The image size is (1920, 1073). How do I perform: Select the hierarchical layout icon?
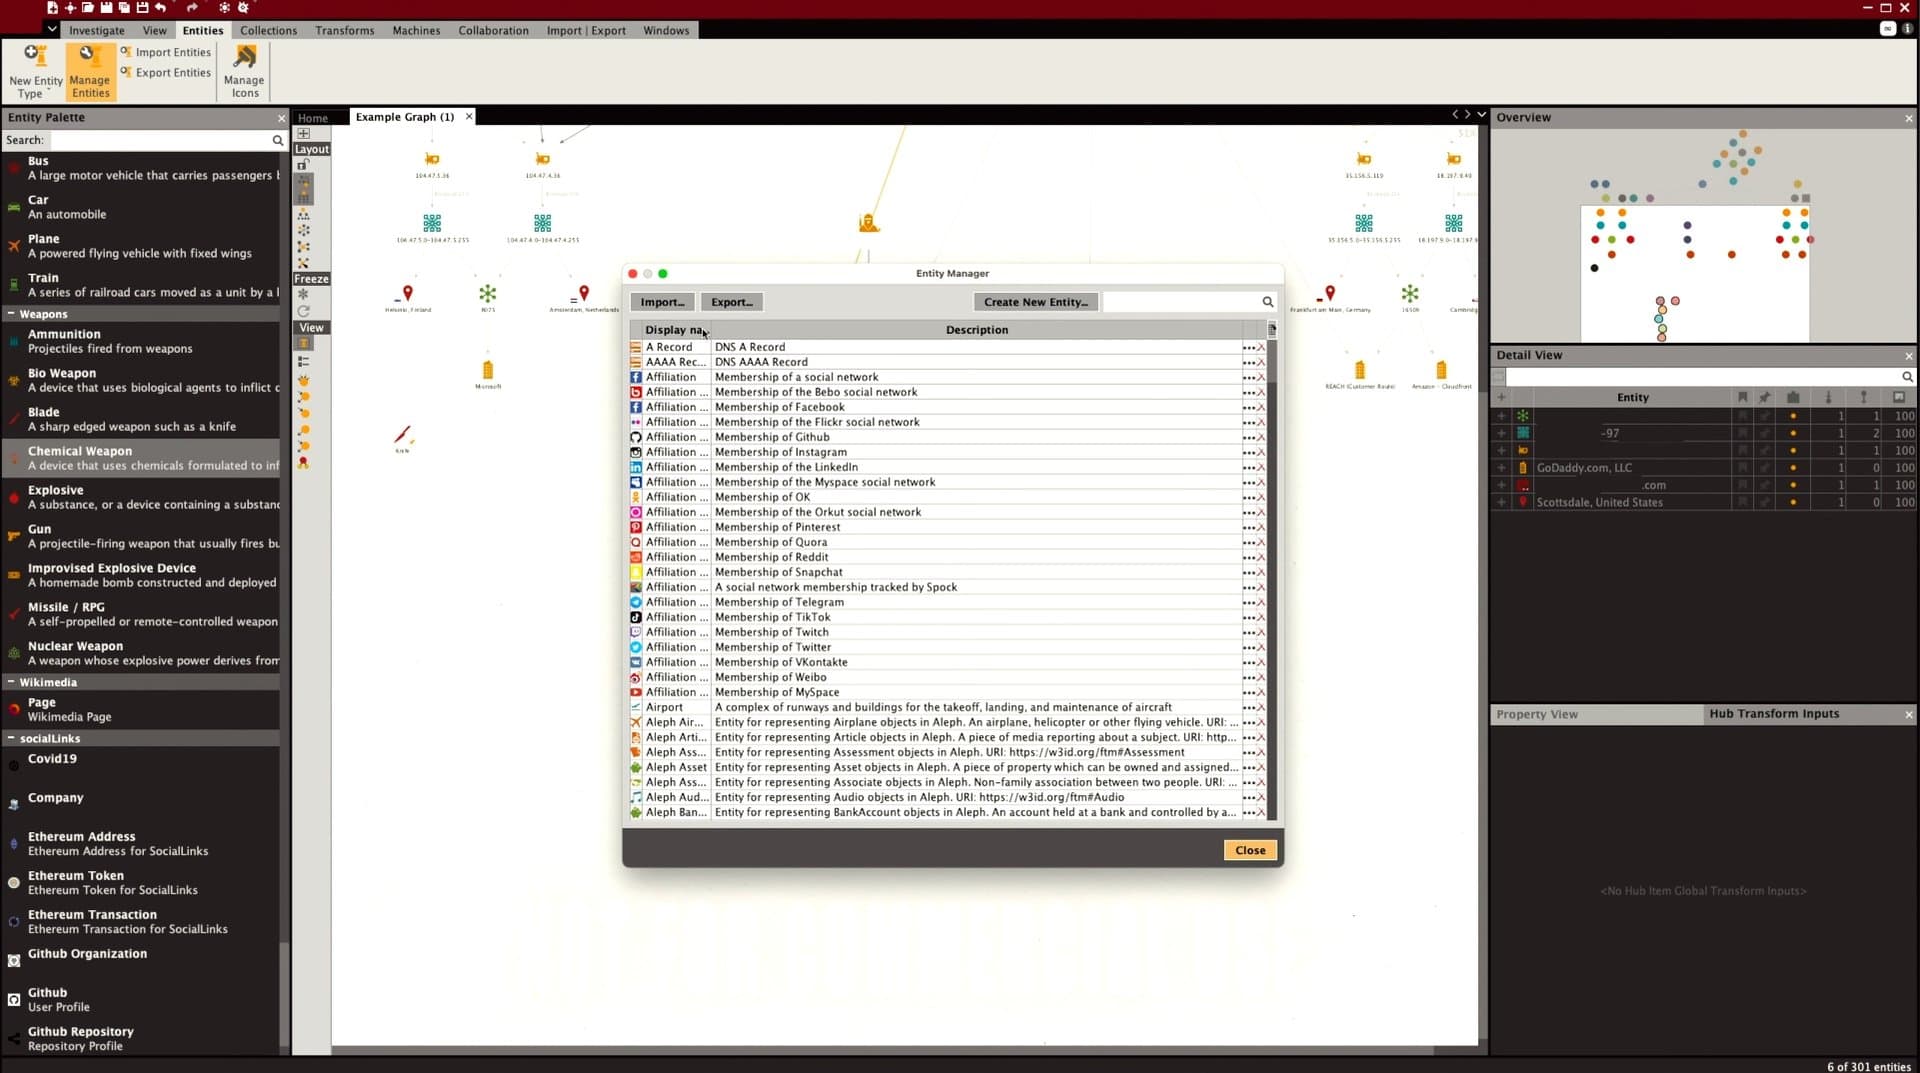[x=303, y=214]
